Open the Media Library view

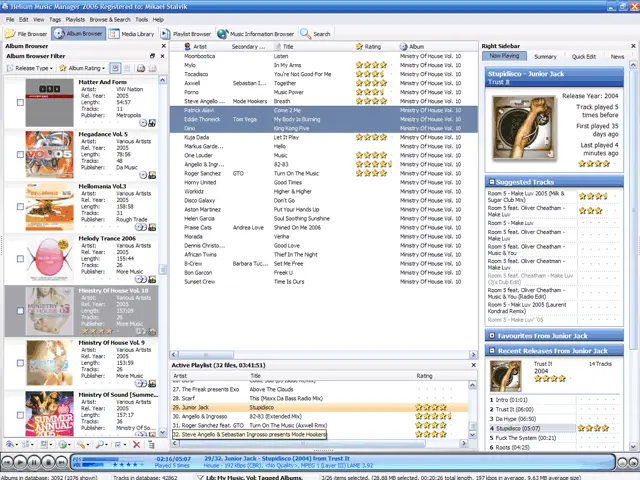tap(132, 34)
